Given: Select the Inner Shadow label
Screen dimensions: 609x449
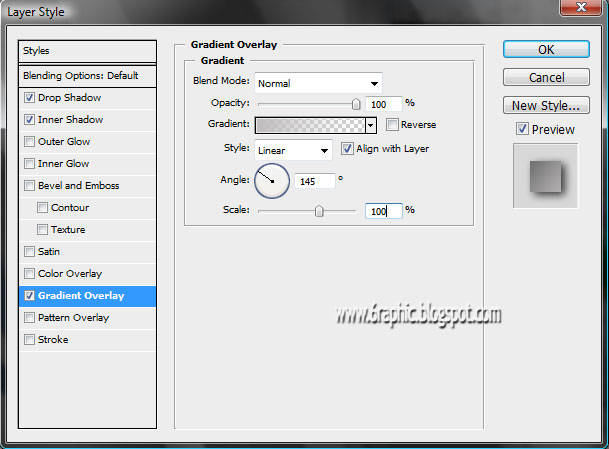Looking at the screenshot, I should (70, 120).
